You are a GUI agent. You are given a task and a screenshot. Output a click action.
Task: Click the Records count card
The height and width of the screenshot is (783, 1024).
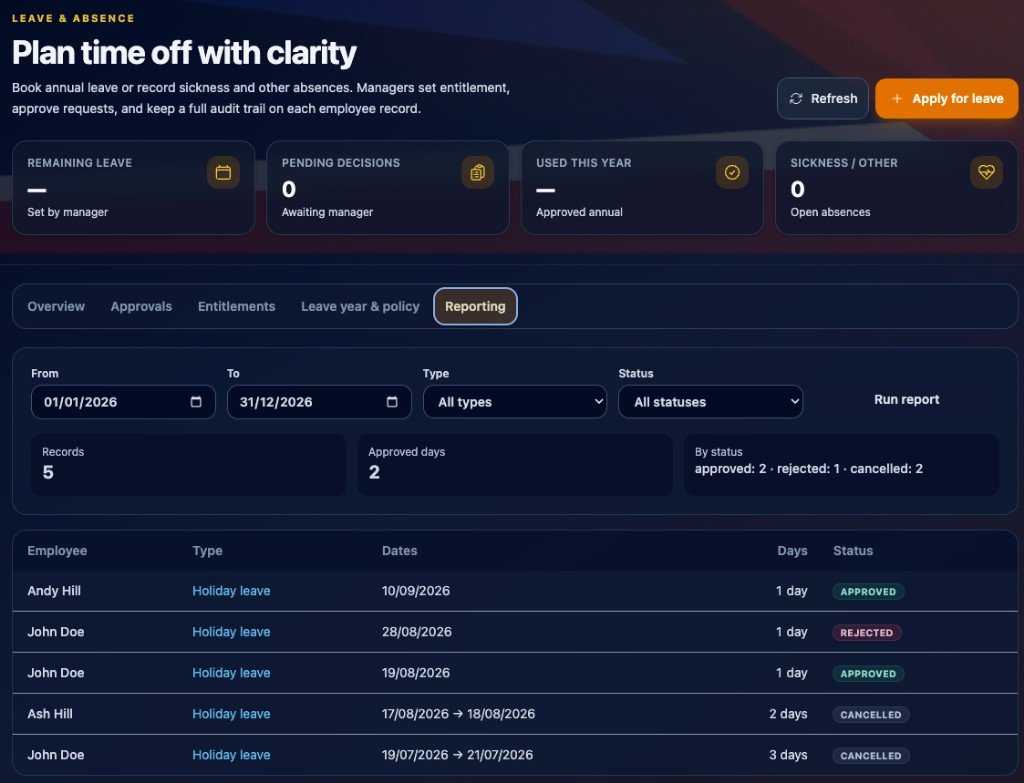pyautogui.click(x=189, y=464)
